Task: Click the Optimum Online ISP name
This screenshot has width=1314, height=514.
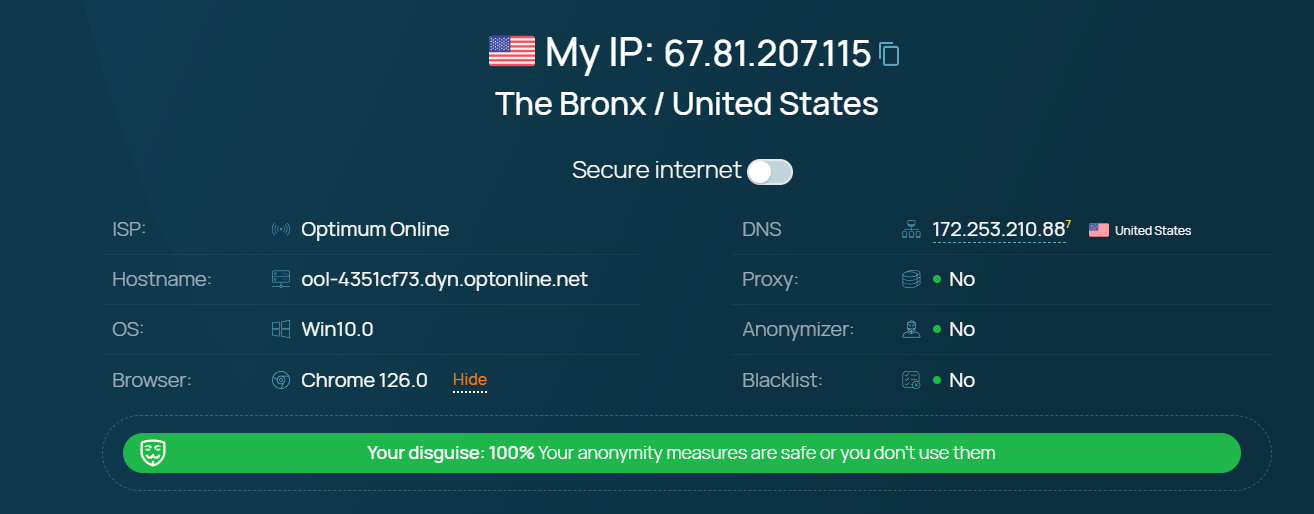Action: [x=375, y=230]
